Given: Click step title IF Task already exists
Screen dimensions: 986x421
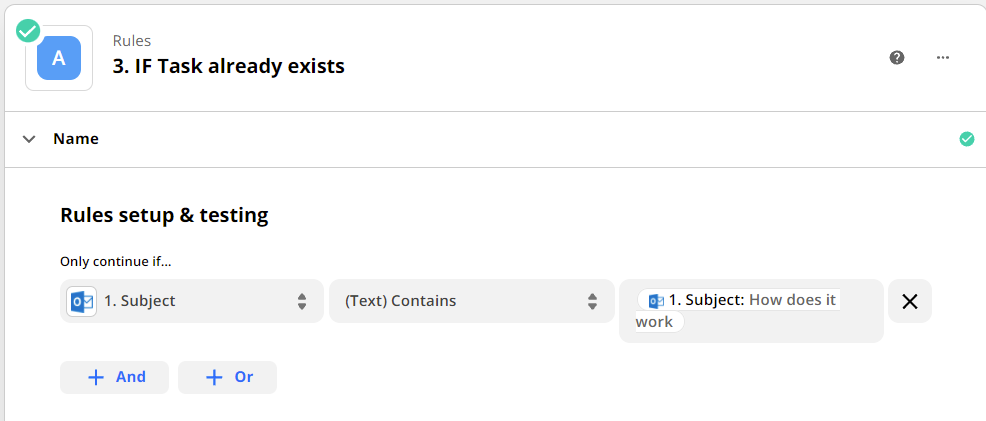Looking at the screenshot, I should coord(229,66).
